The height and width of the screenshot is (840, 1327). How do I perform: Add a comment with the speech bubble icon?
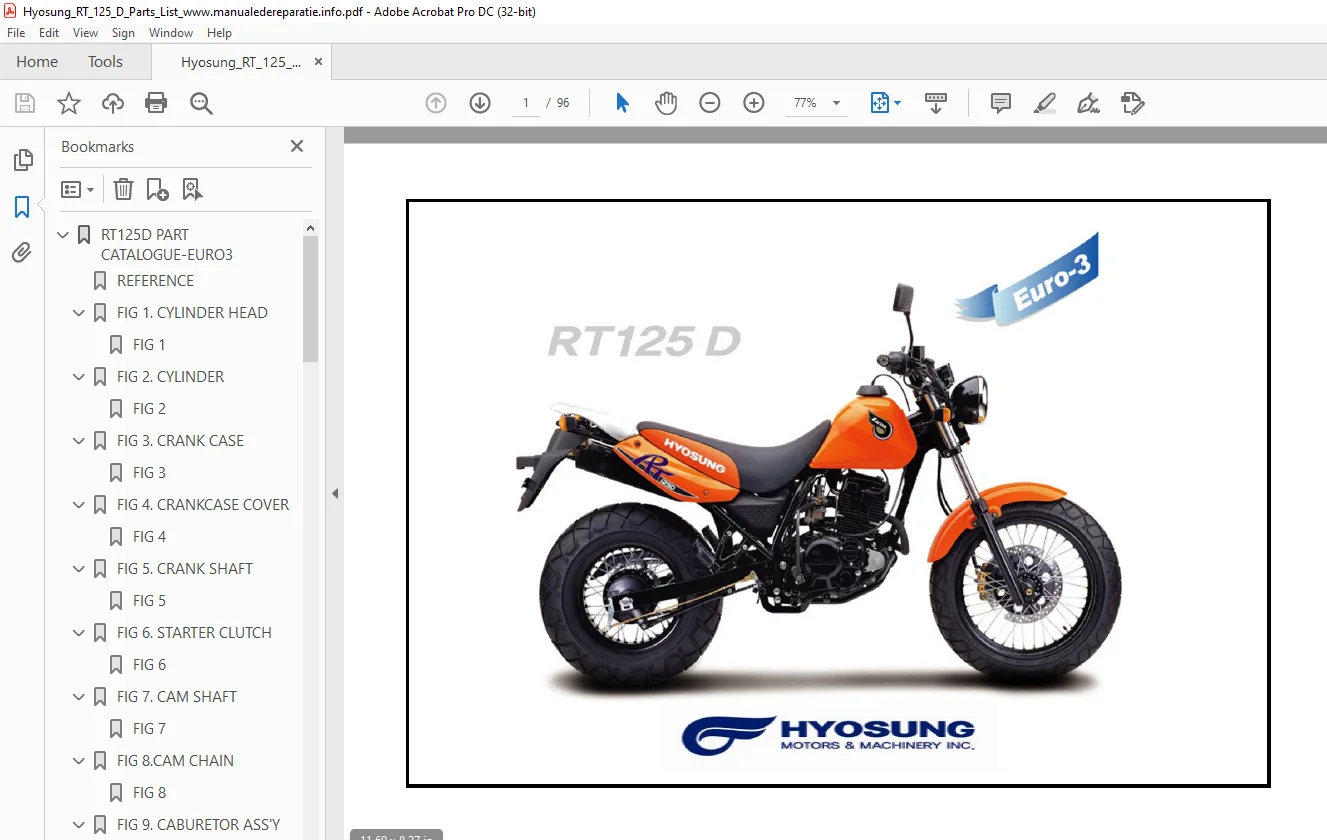point(1000,103)
